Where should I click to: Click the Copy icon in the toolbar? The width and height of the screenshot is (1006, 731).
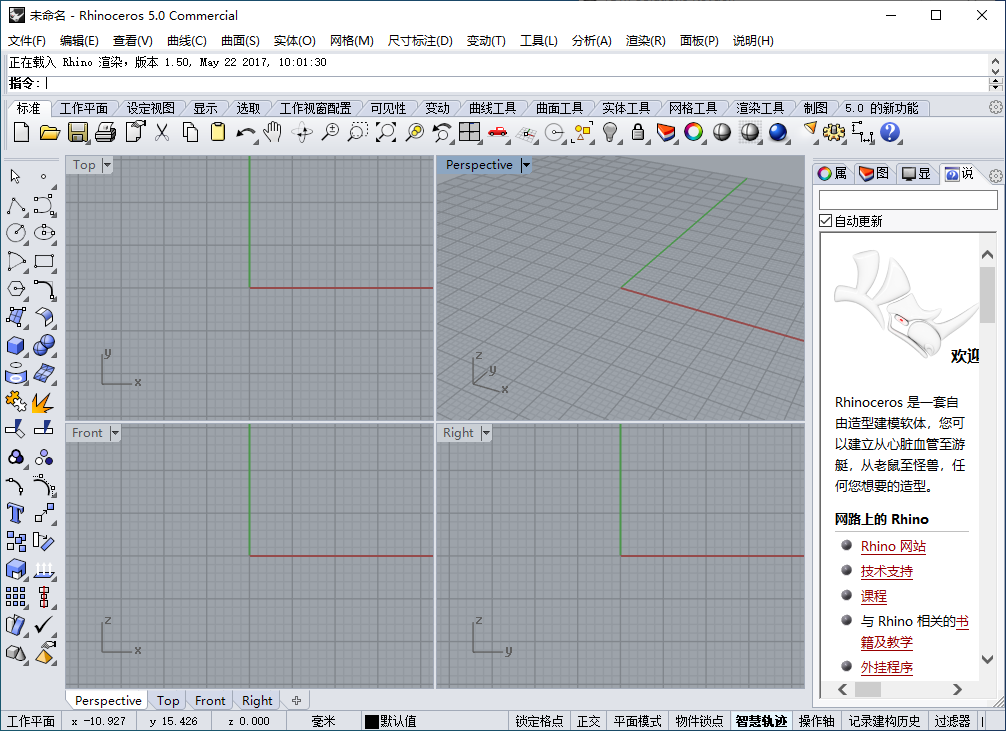pyautogui.click(x=191, y=132)
